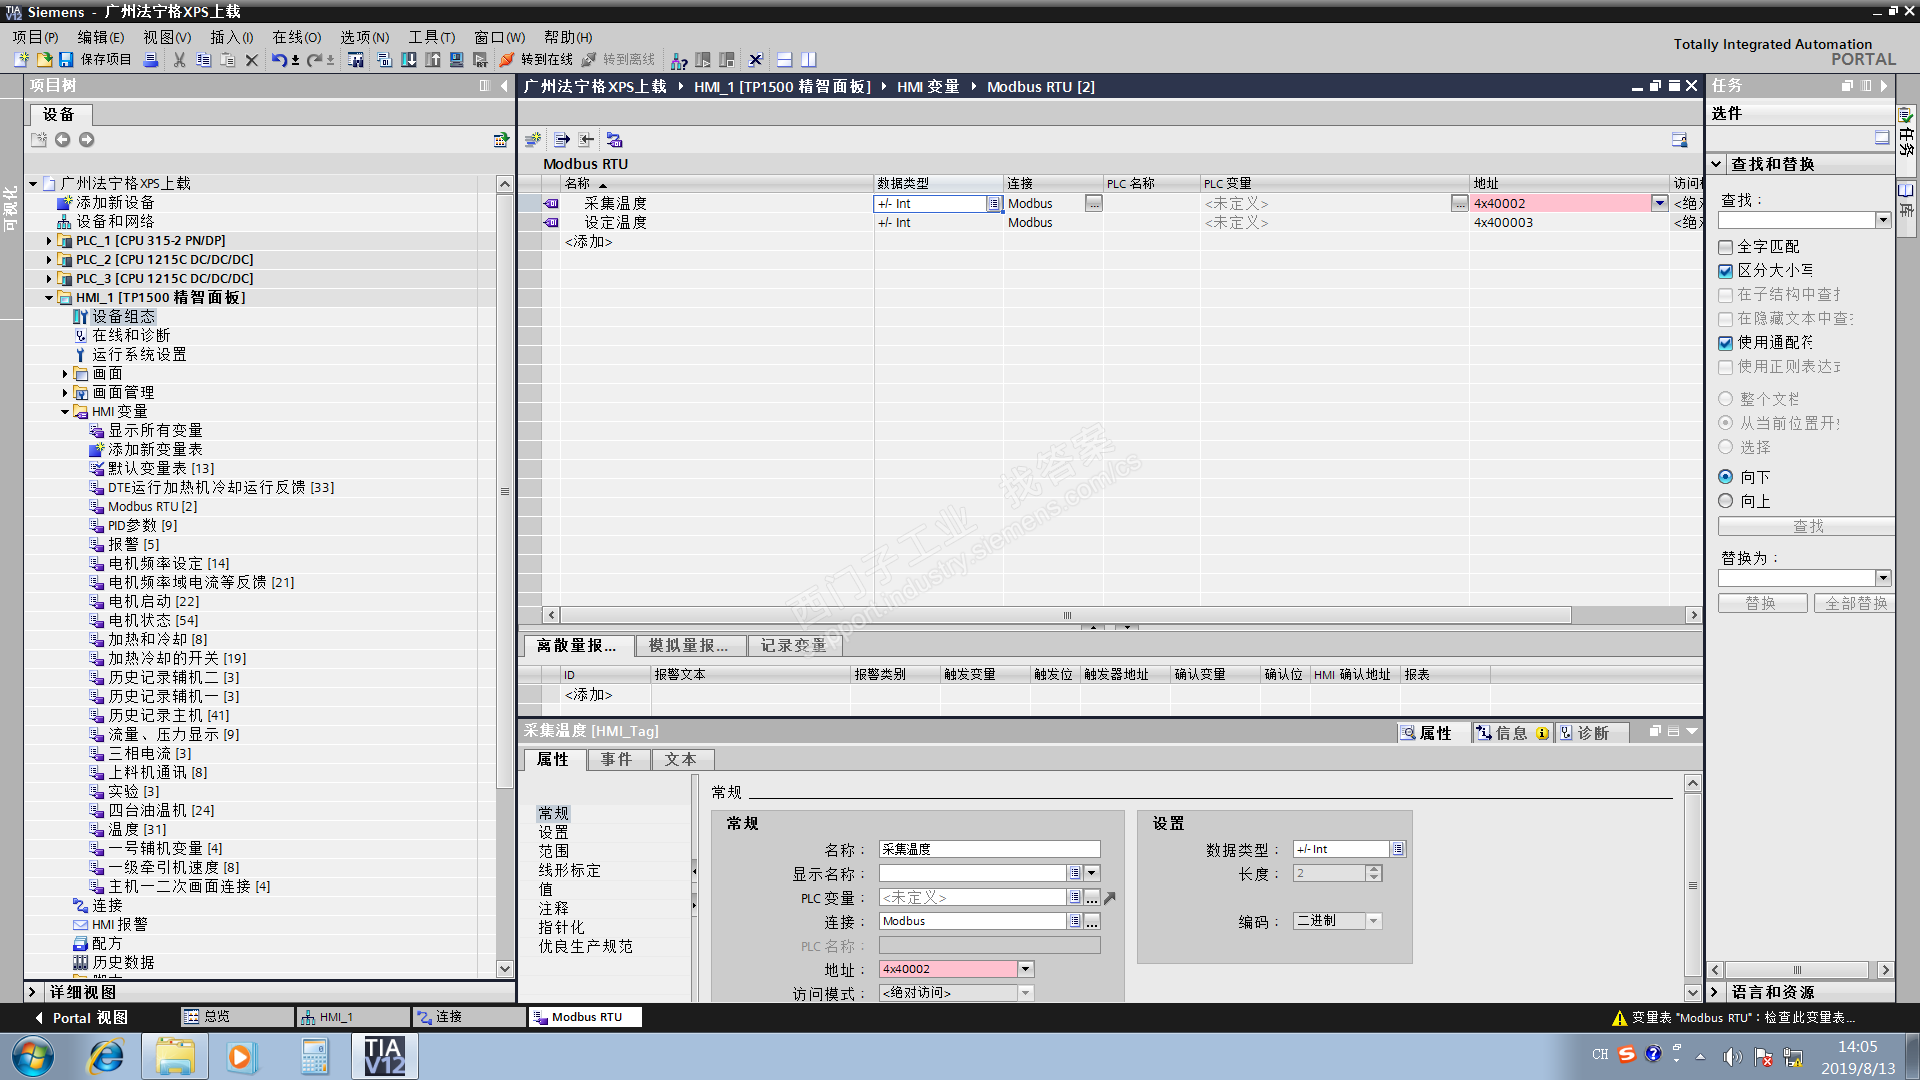
Task: Click the Print icon in toolbar
Action: pyautogui.click(x=151, y=60)
